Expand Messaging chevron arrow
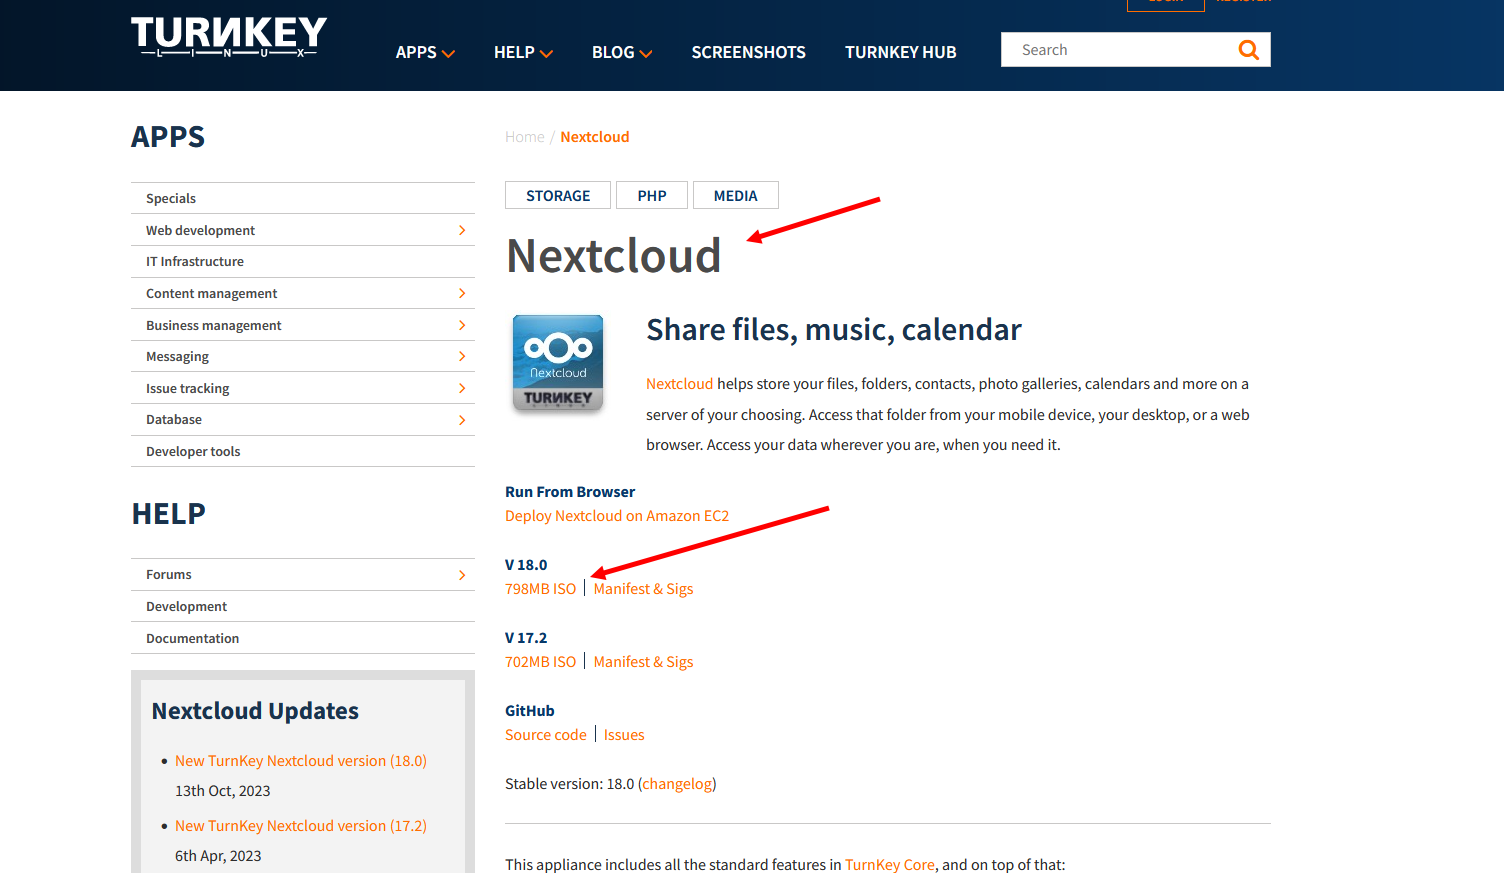The image size is (1504, 873). point(462,356)
